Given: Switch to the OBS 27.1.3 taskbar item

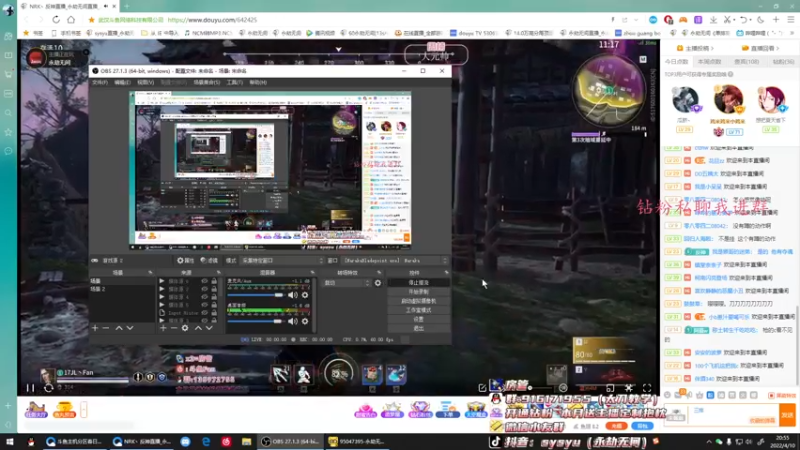Looking at the screenshot, I should tap(291, 442).
